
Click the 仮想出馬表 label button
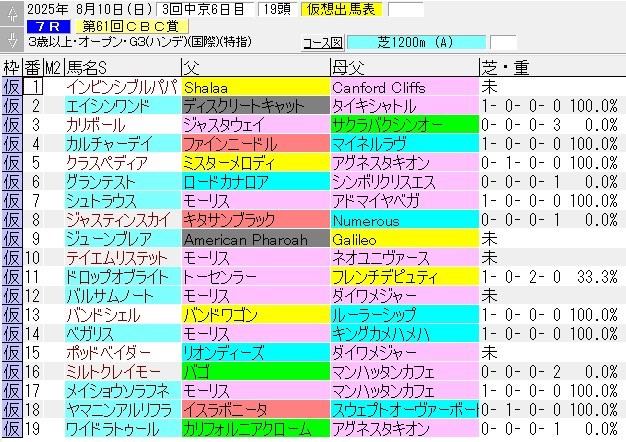pyautogui.click(x=341, y=9)
